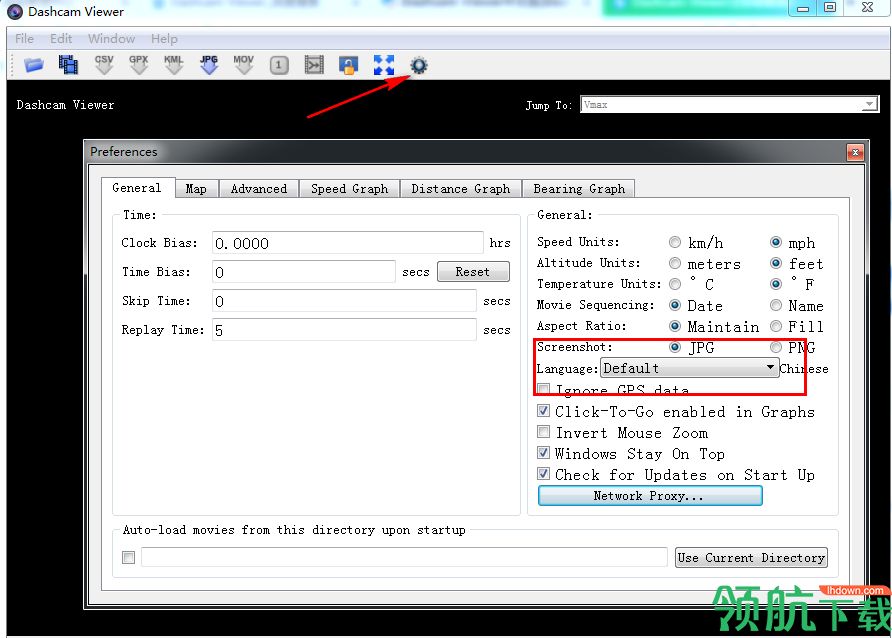Export data using the CSV icon
892x638 pixels.
tap(104, 65)
